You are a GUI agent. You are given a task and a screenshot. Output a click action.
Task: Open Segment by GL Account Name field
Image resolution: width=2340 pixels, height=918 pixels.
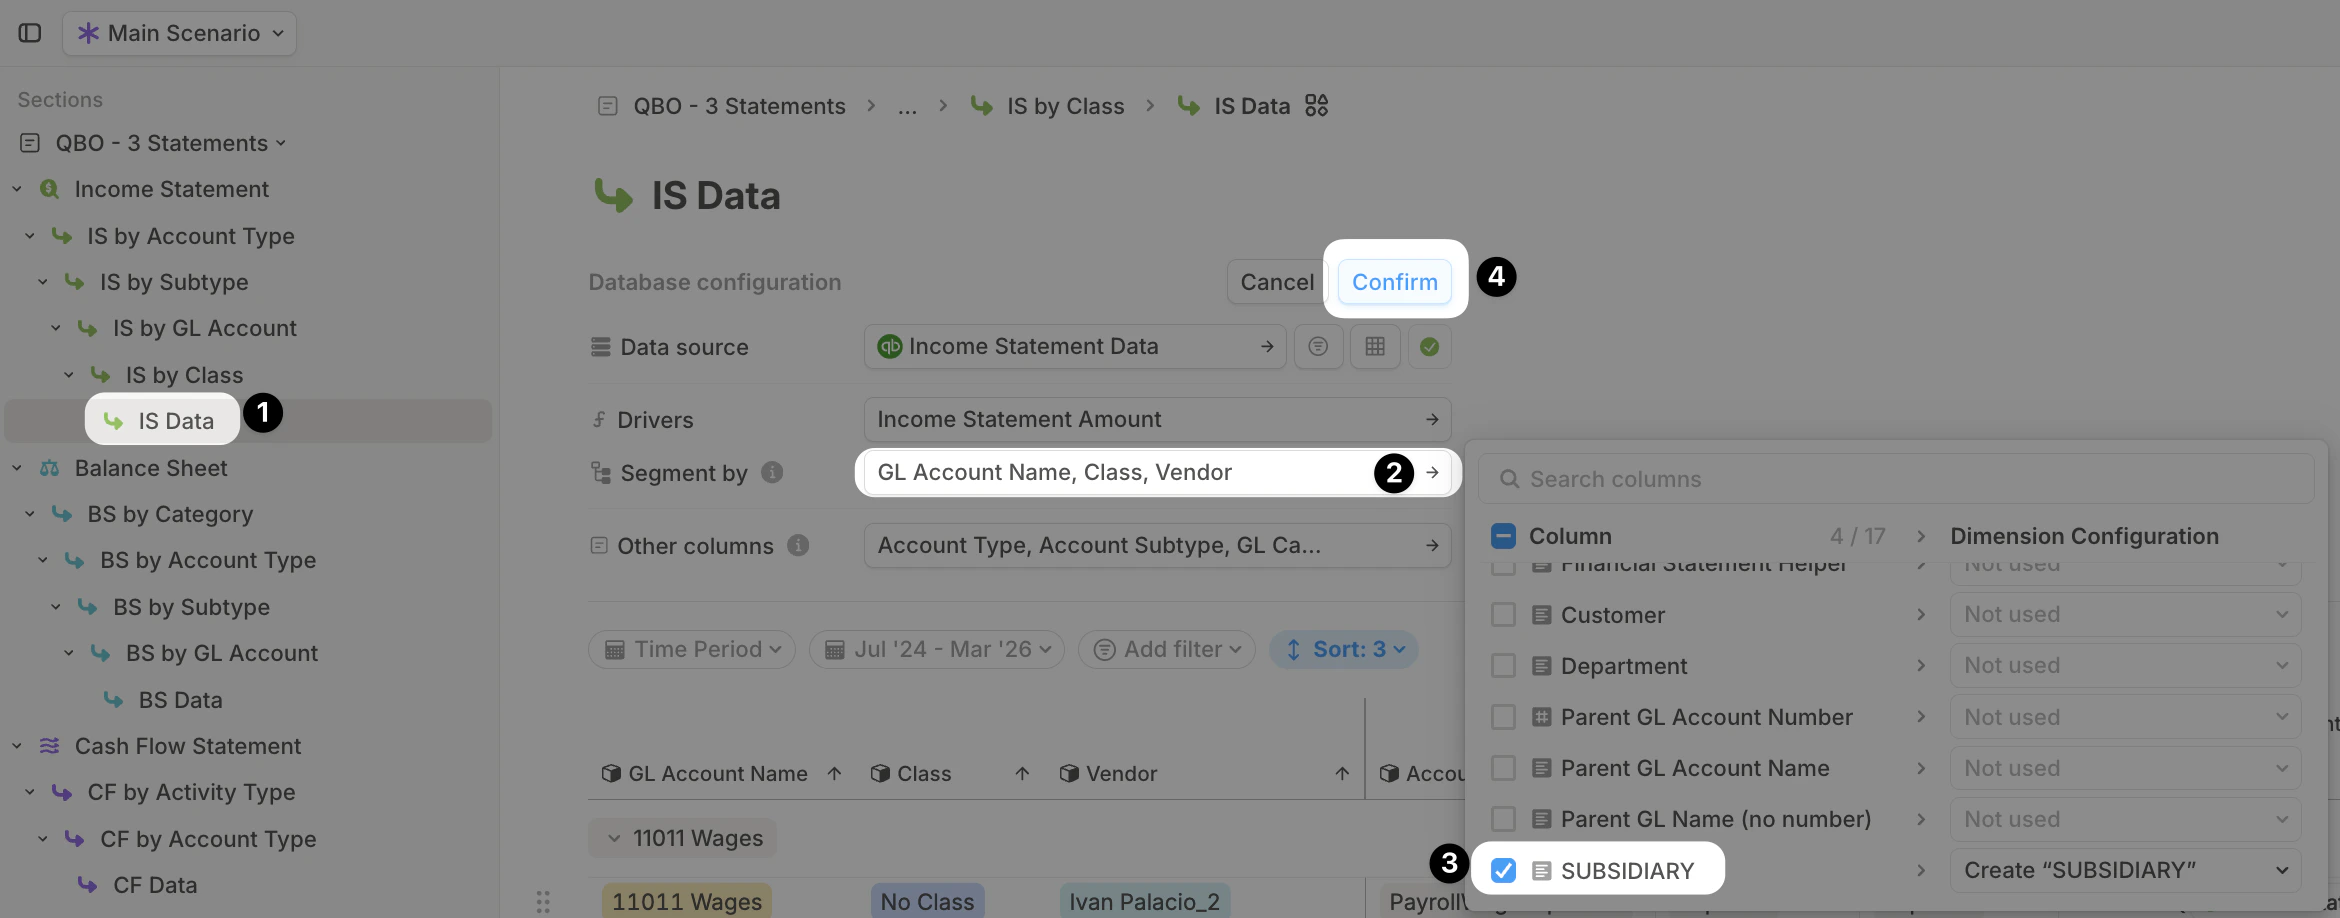[1157, 473]
